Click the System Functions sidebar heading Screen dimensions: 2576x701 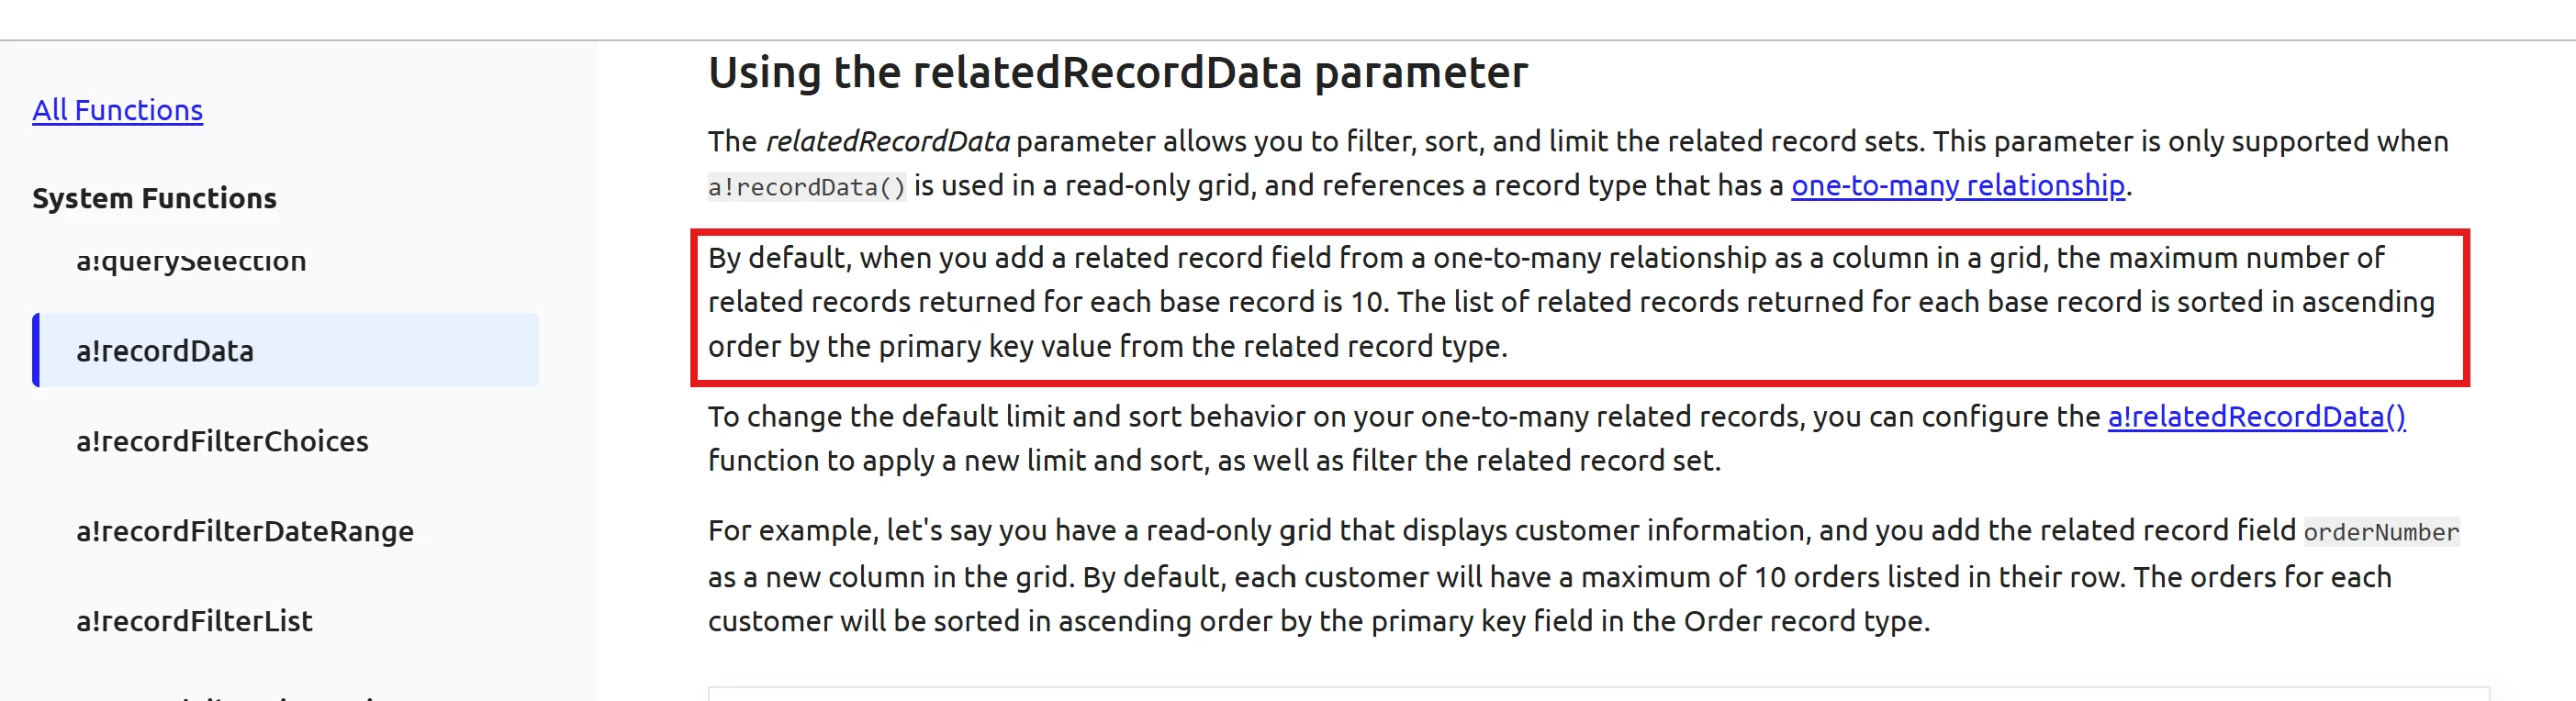point(154,198)
